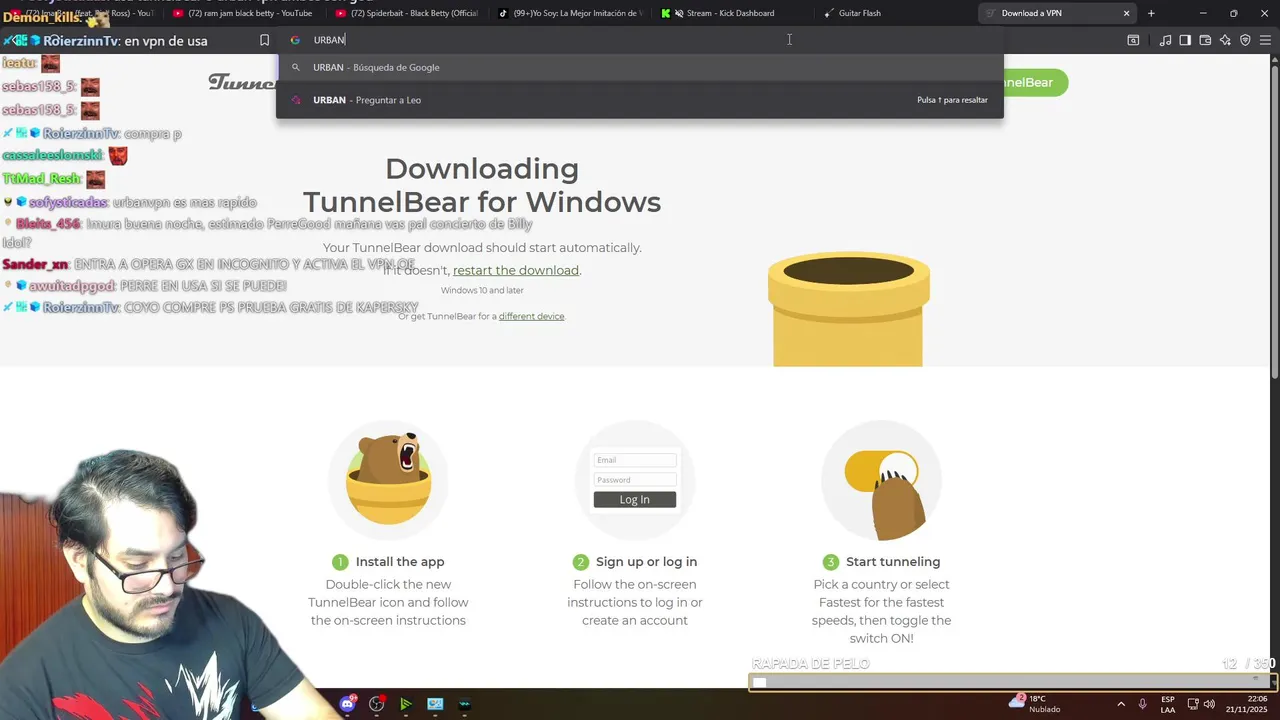1280x720 pixels.
Task: Click the RAPADA DE PELO progress bar
Action: click(1012, 682)
